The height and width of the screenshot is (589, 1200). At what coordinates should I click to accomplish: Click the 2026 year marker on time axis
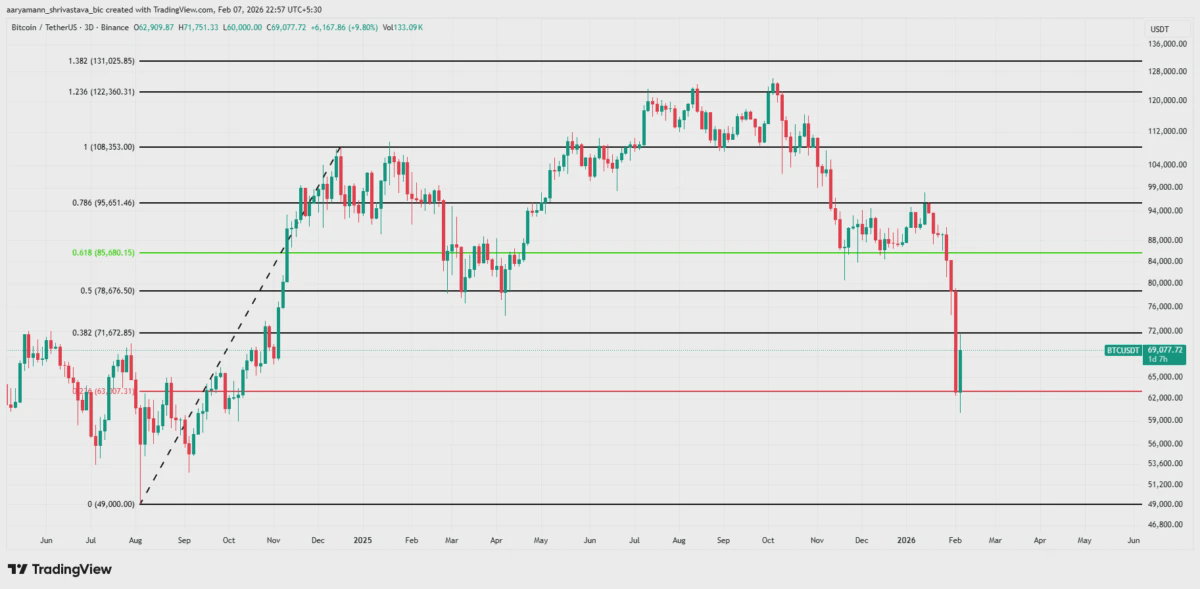tap(906, 540)
